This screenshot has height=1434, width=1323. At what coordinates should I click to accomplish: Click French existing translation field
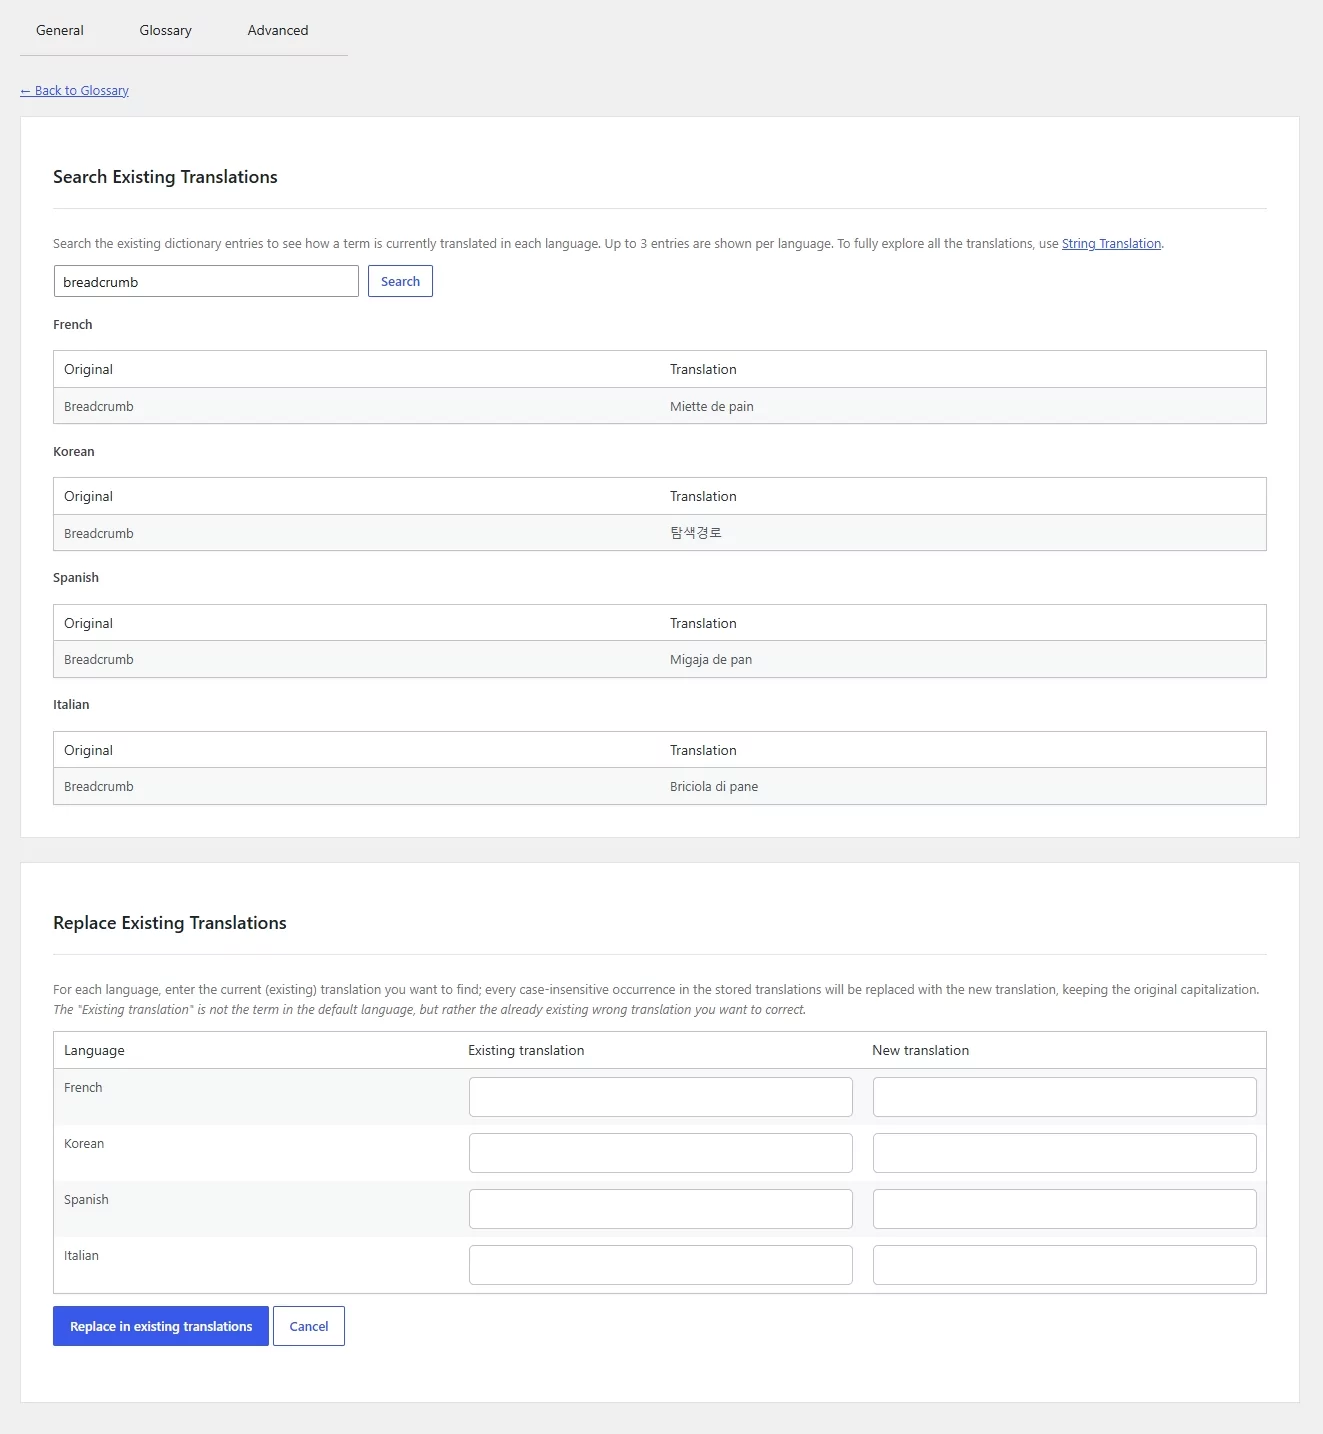(x=660, y=1097)
